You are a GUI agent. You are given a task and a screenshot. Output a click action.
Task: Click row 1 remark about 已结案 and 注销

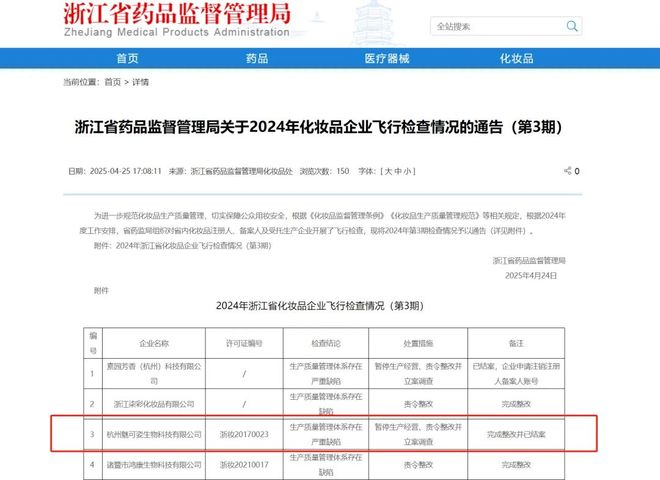(516, 373)
